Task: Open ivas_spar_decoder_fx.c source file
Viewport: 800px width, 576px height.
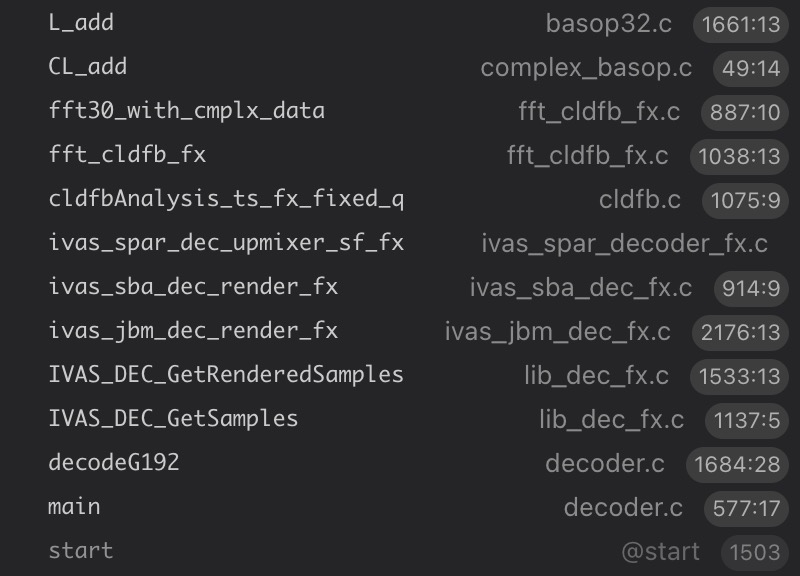Action: click(625, 244)
